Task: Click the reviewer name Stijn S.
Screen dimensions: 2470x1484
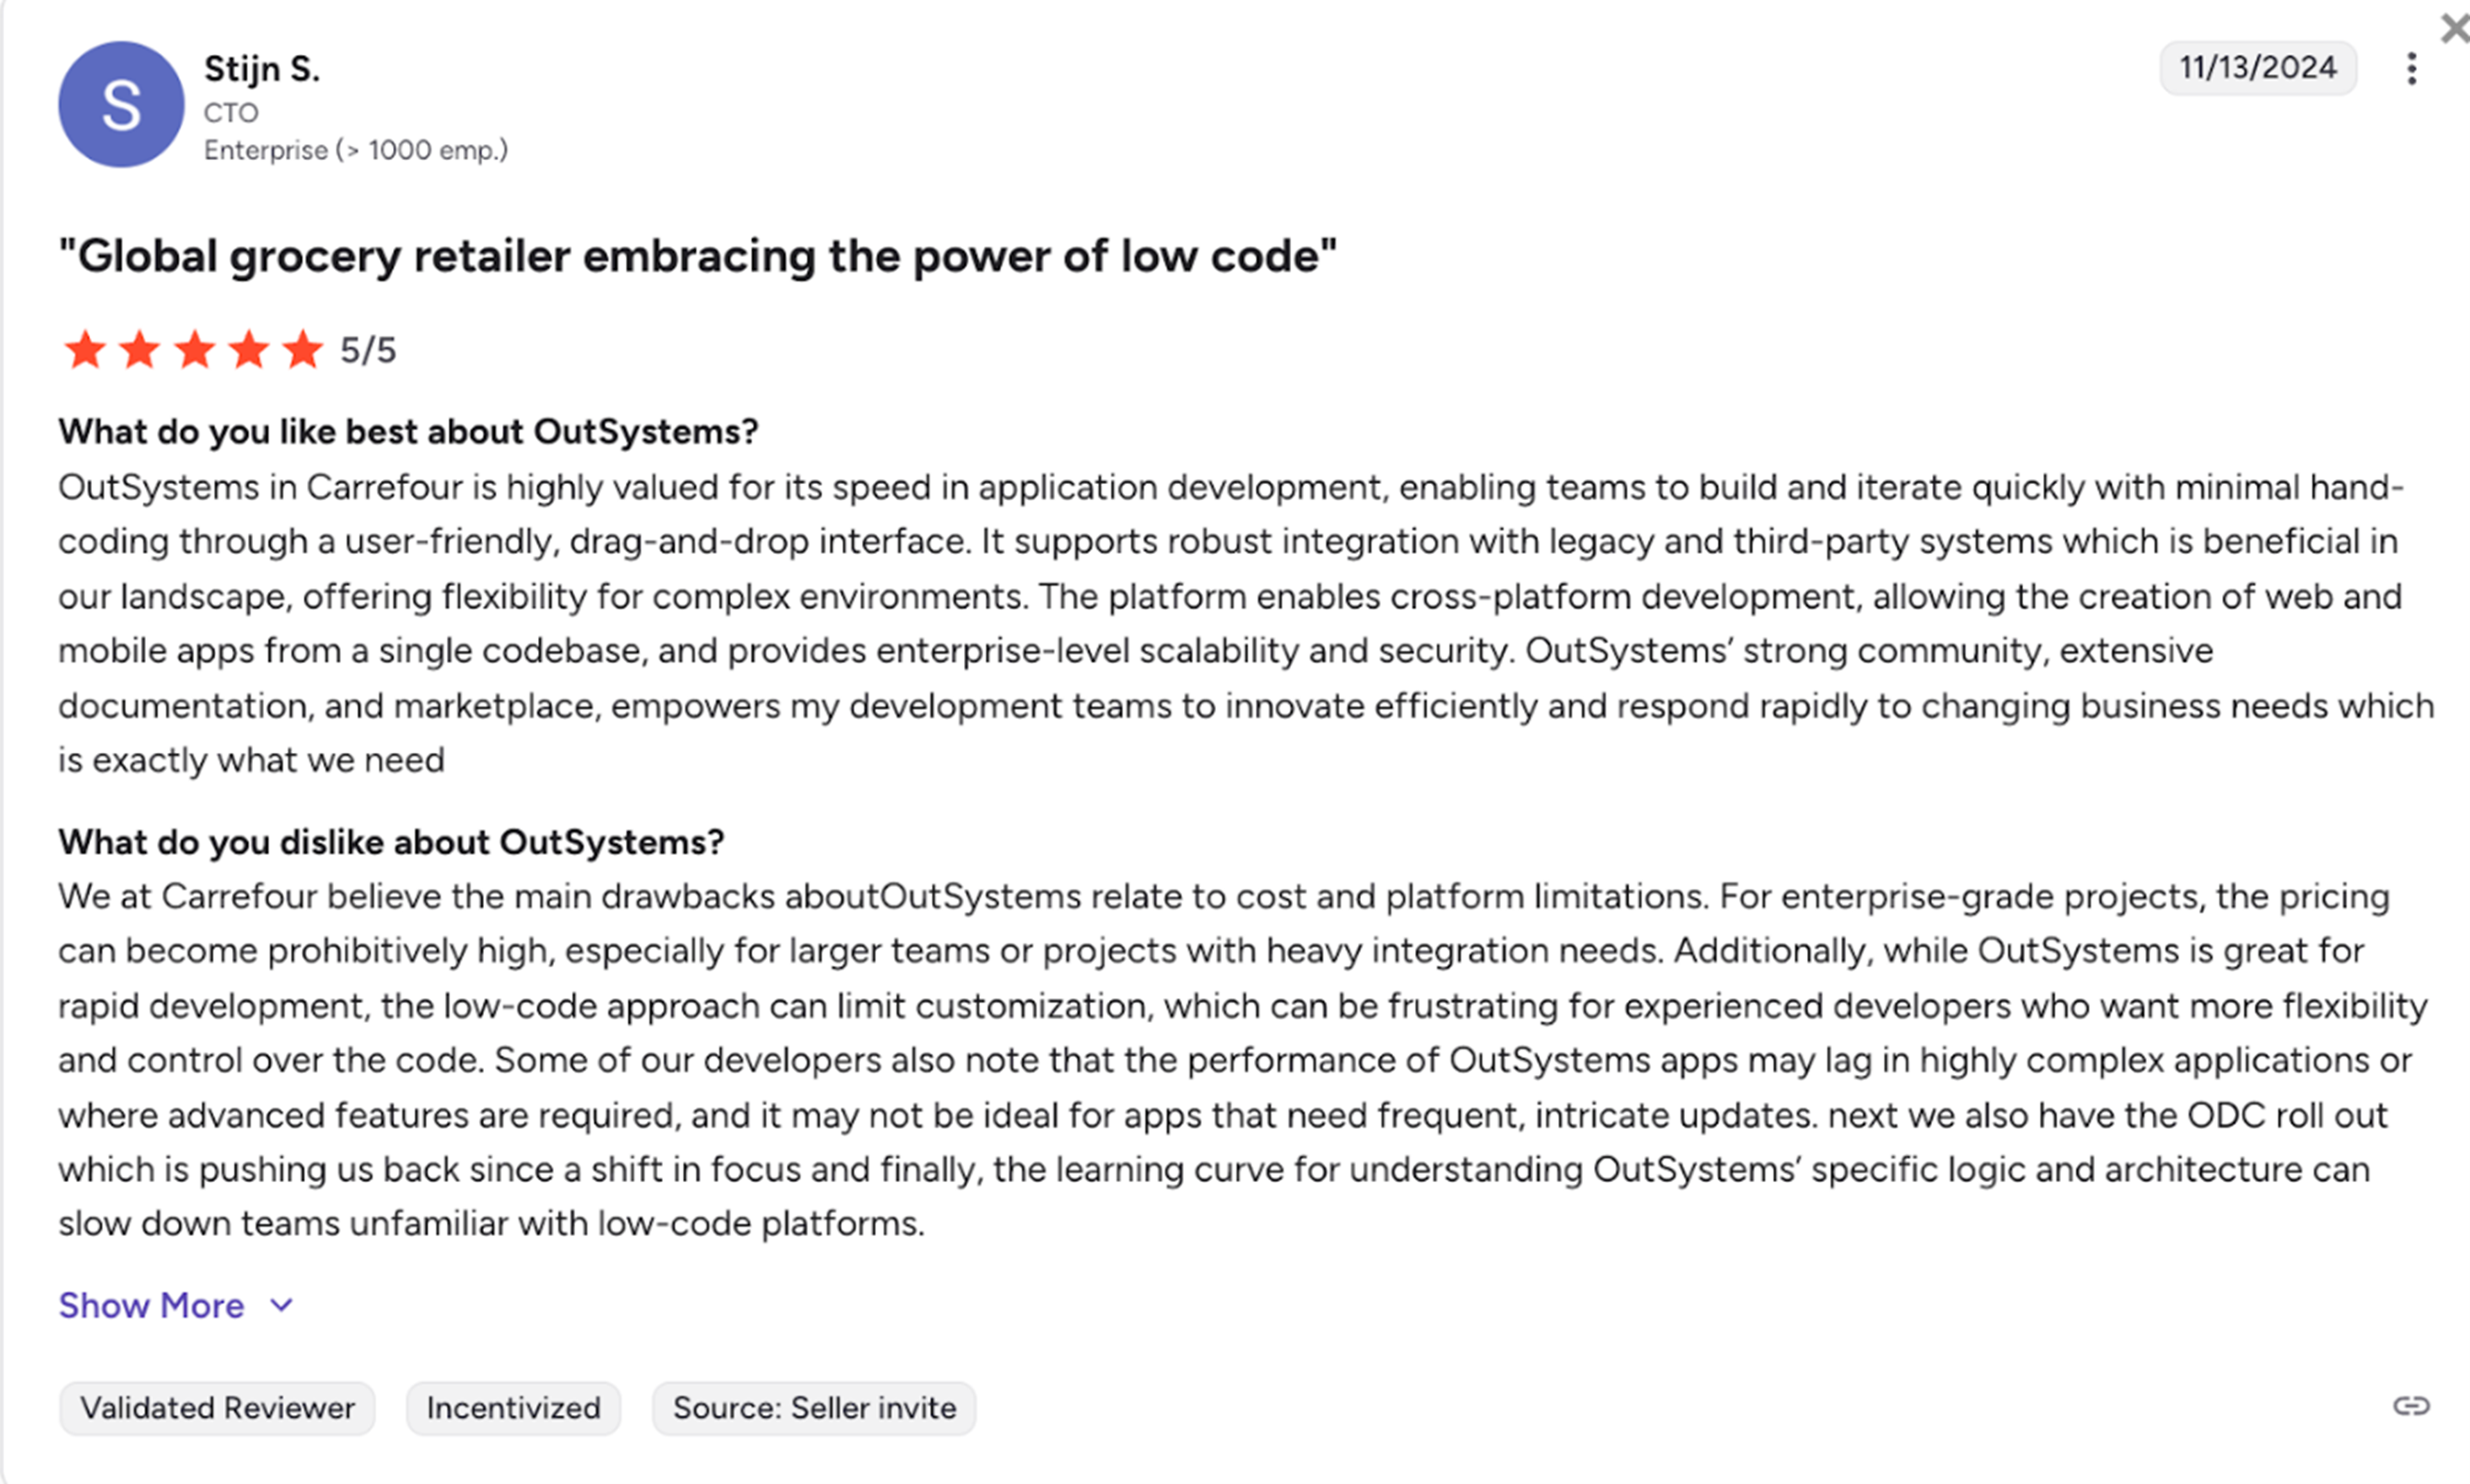Action: coord(262,68)
